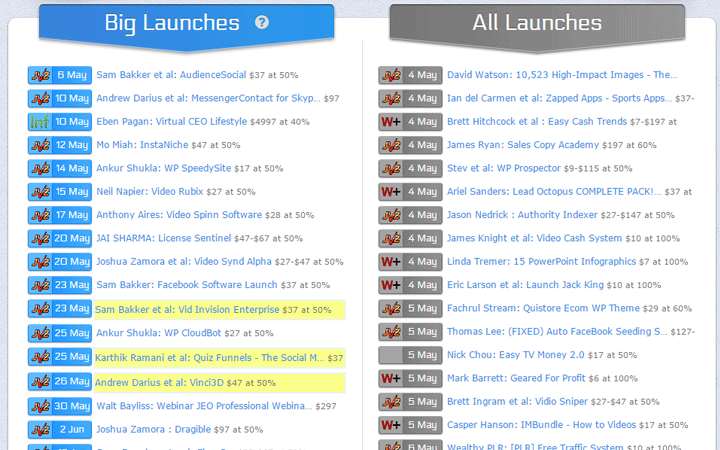Open Joshua Zamora Dragible link
720x450 pixels.
click(154, 429)
